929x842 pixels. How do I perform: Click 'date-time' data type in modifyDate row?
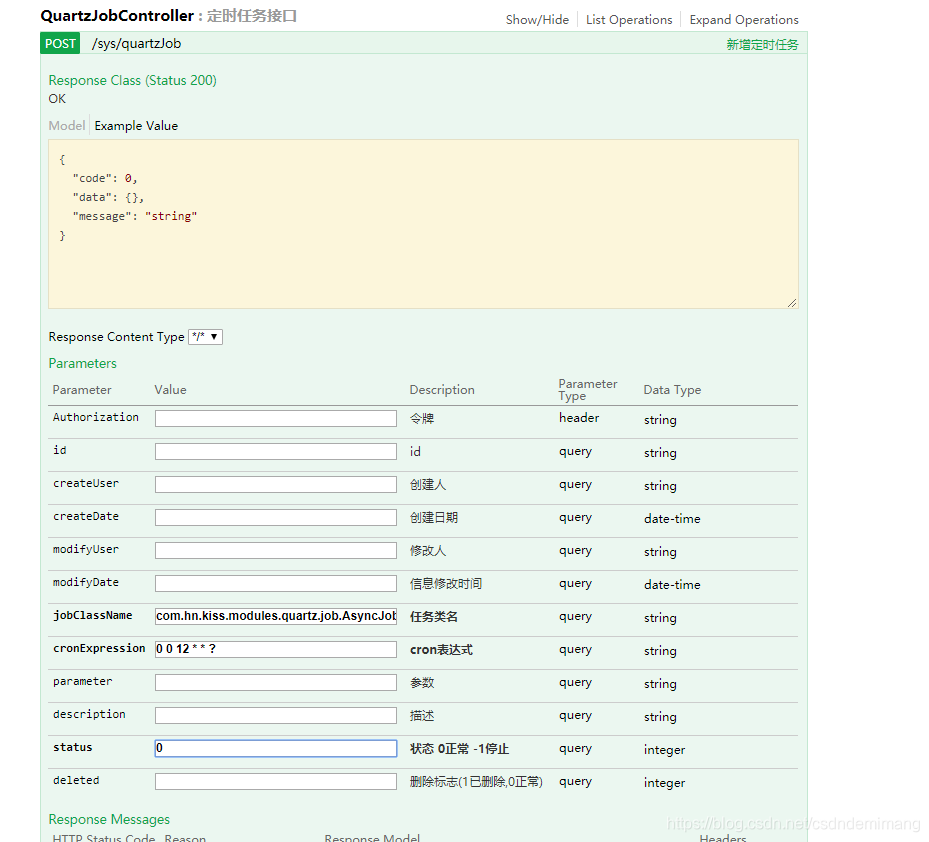672,585
